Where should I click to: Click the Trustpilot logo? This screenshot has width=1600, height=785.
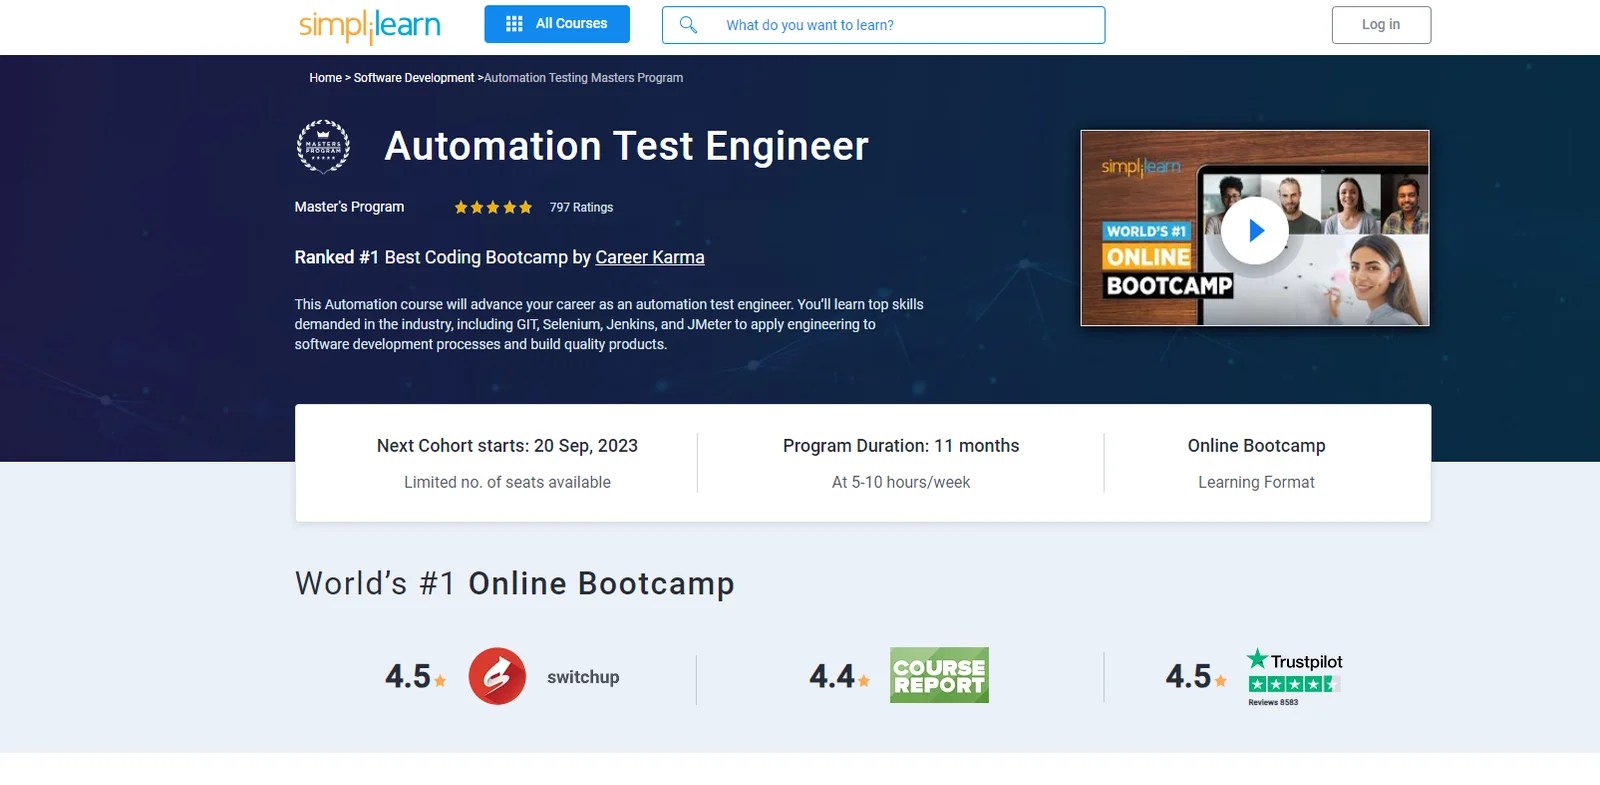click(x=1295, y=660)
